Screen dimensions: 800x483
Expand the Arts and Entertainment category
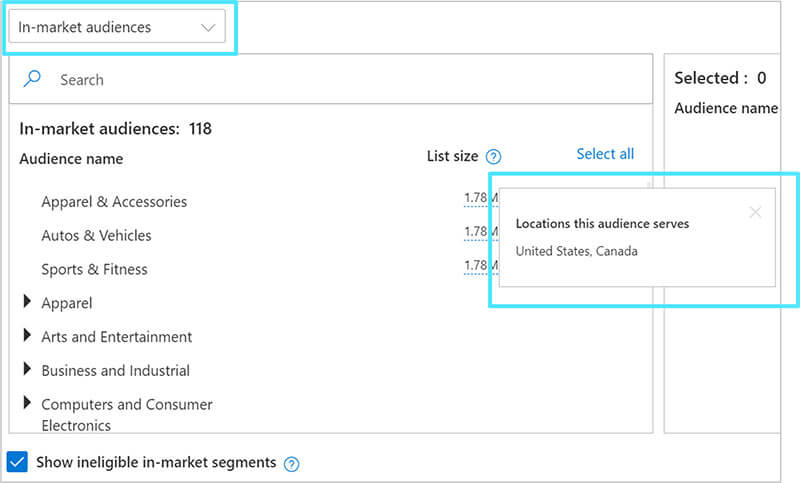27,337
